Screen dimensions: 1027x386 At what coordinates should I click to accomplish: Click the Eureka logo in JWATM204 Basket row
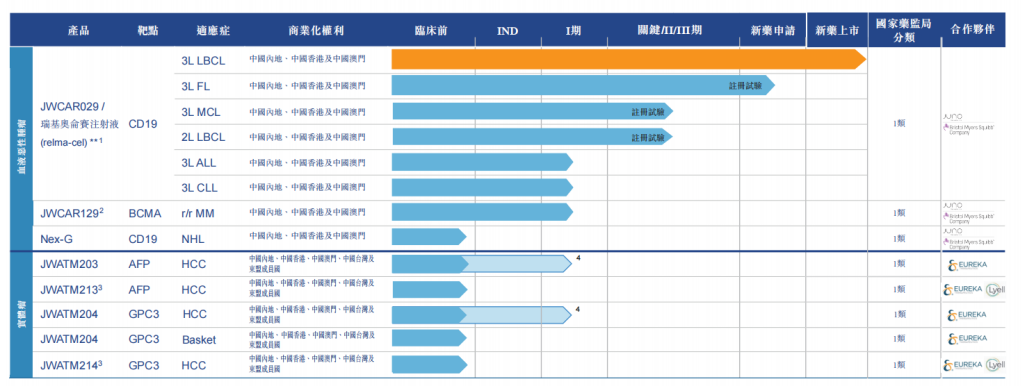click(967, 339)
